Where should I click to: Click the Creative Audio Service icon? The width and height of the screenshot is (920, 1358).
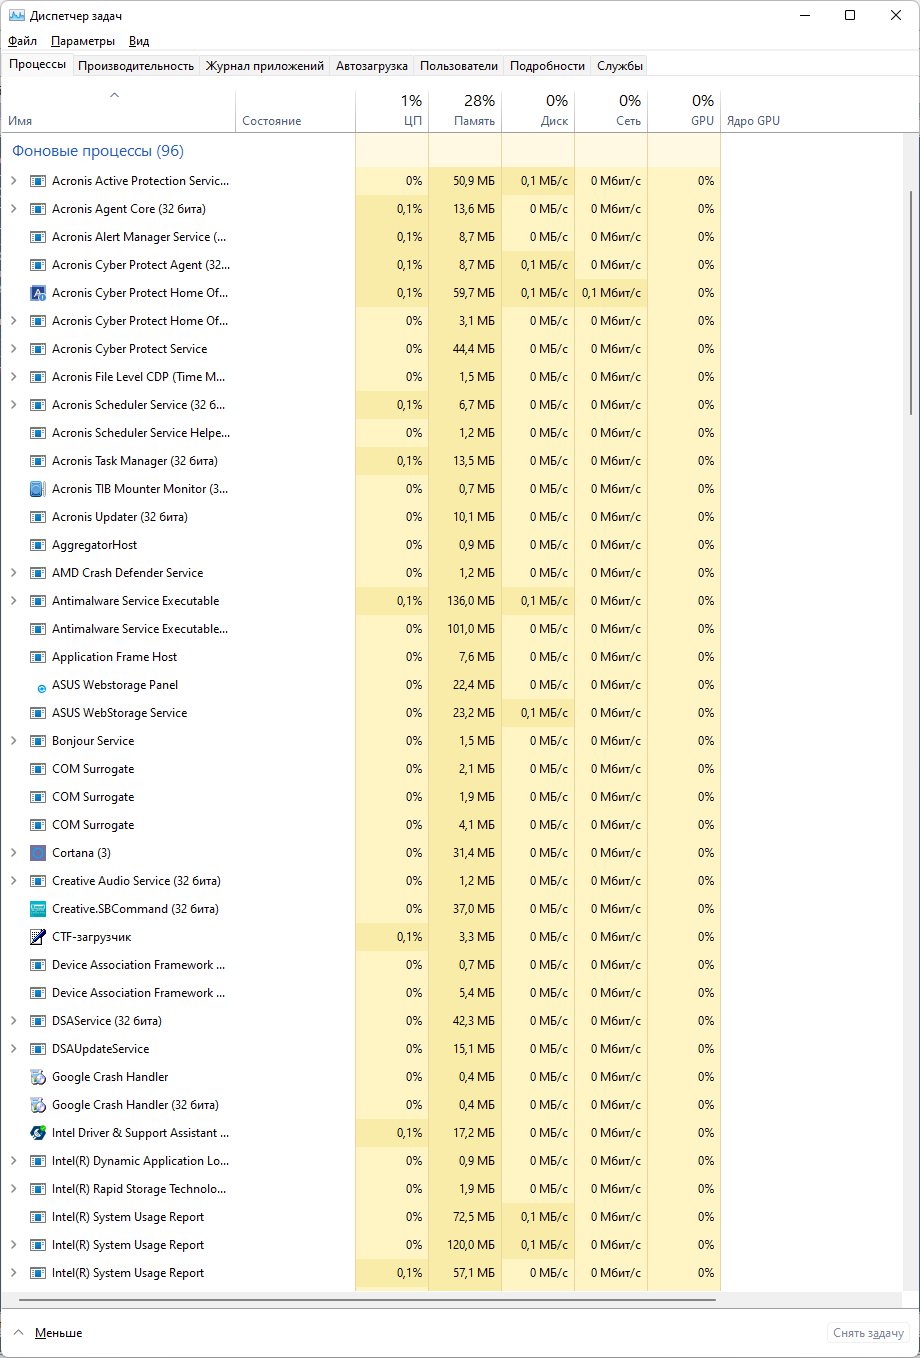coord(38,881)
